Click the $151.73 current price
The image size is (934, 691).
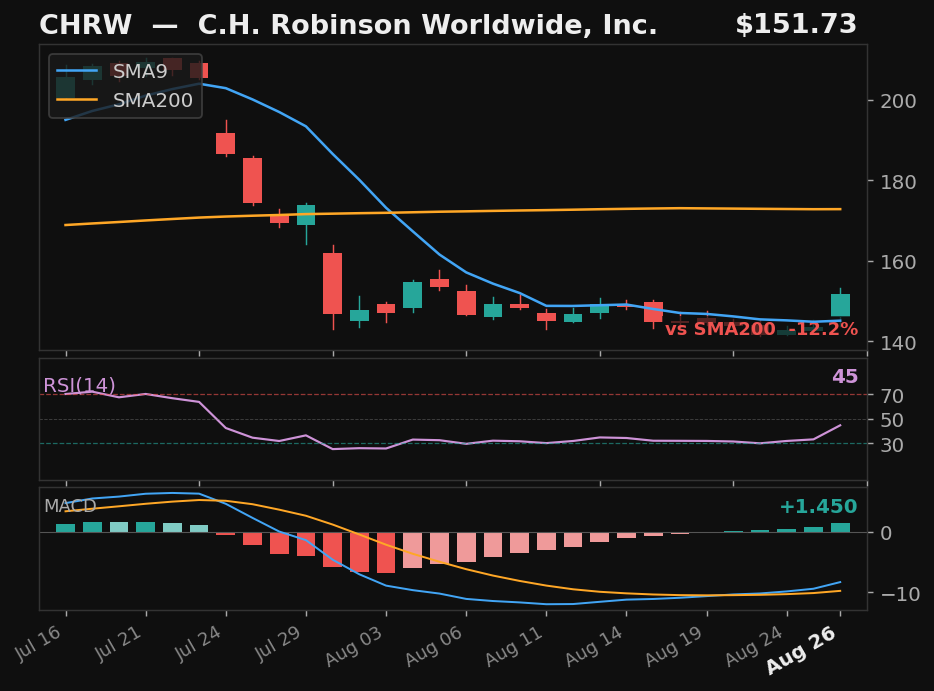point(796,24)
